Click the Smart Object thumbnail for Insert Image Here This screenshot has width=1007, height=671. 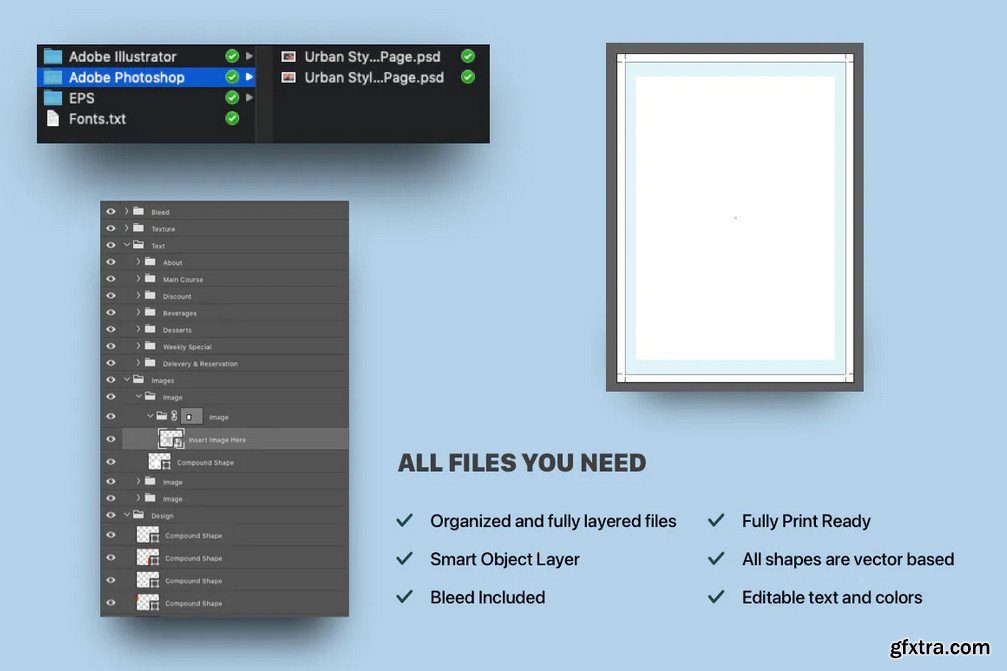[x=171, y=439]
